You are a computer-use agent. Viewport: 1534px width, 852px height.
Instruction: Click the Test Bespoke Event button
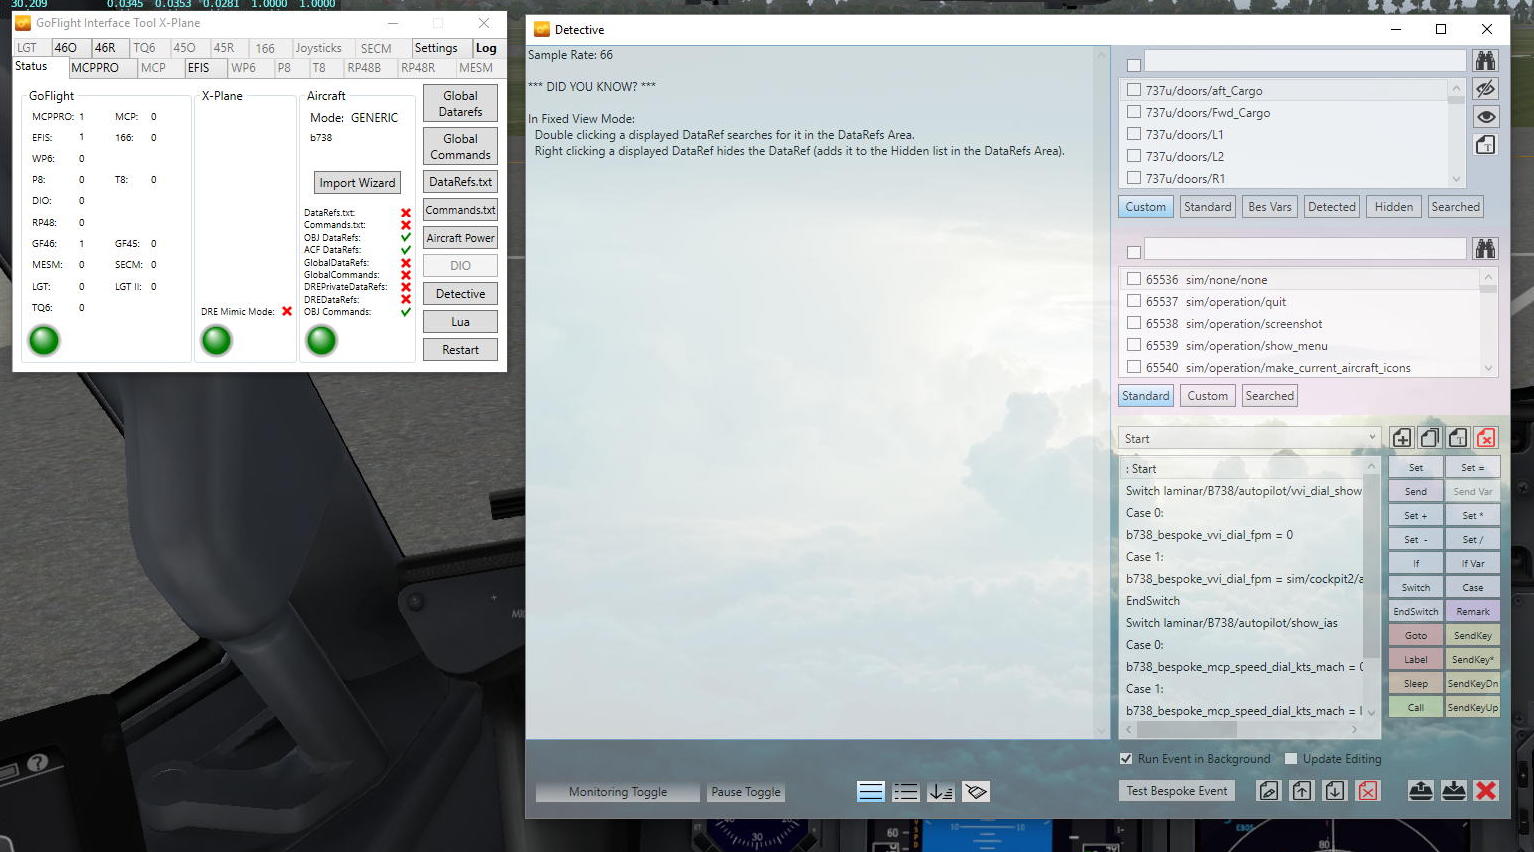pos(1176,791)
